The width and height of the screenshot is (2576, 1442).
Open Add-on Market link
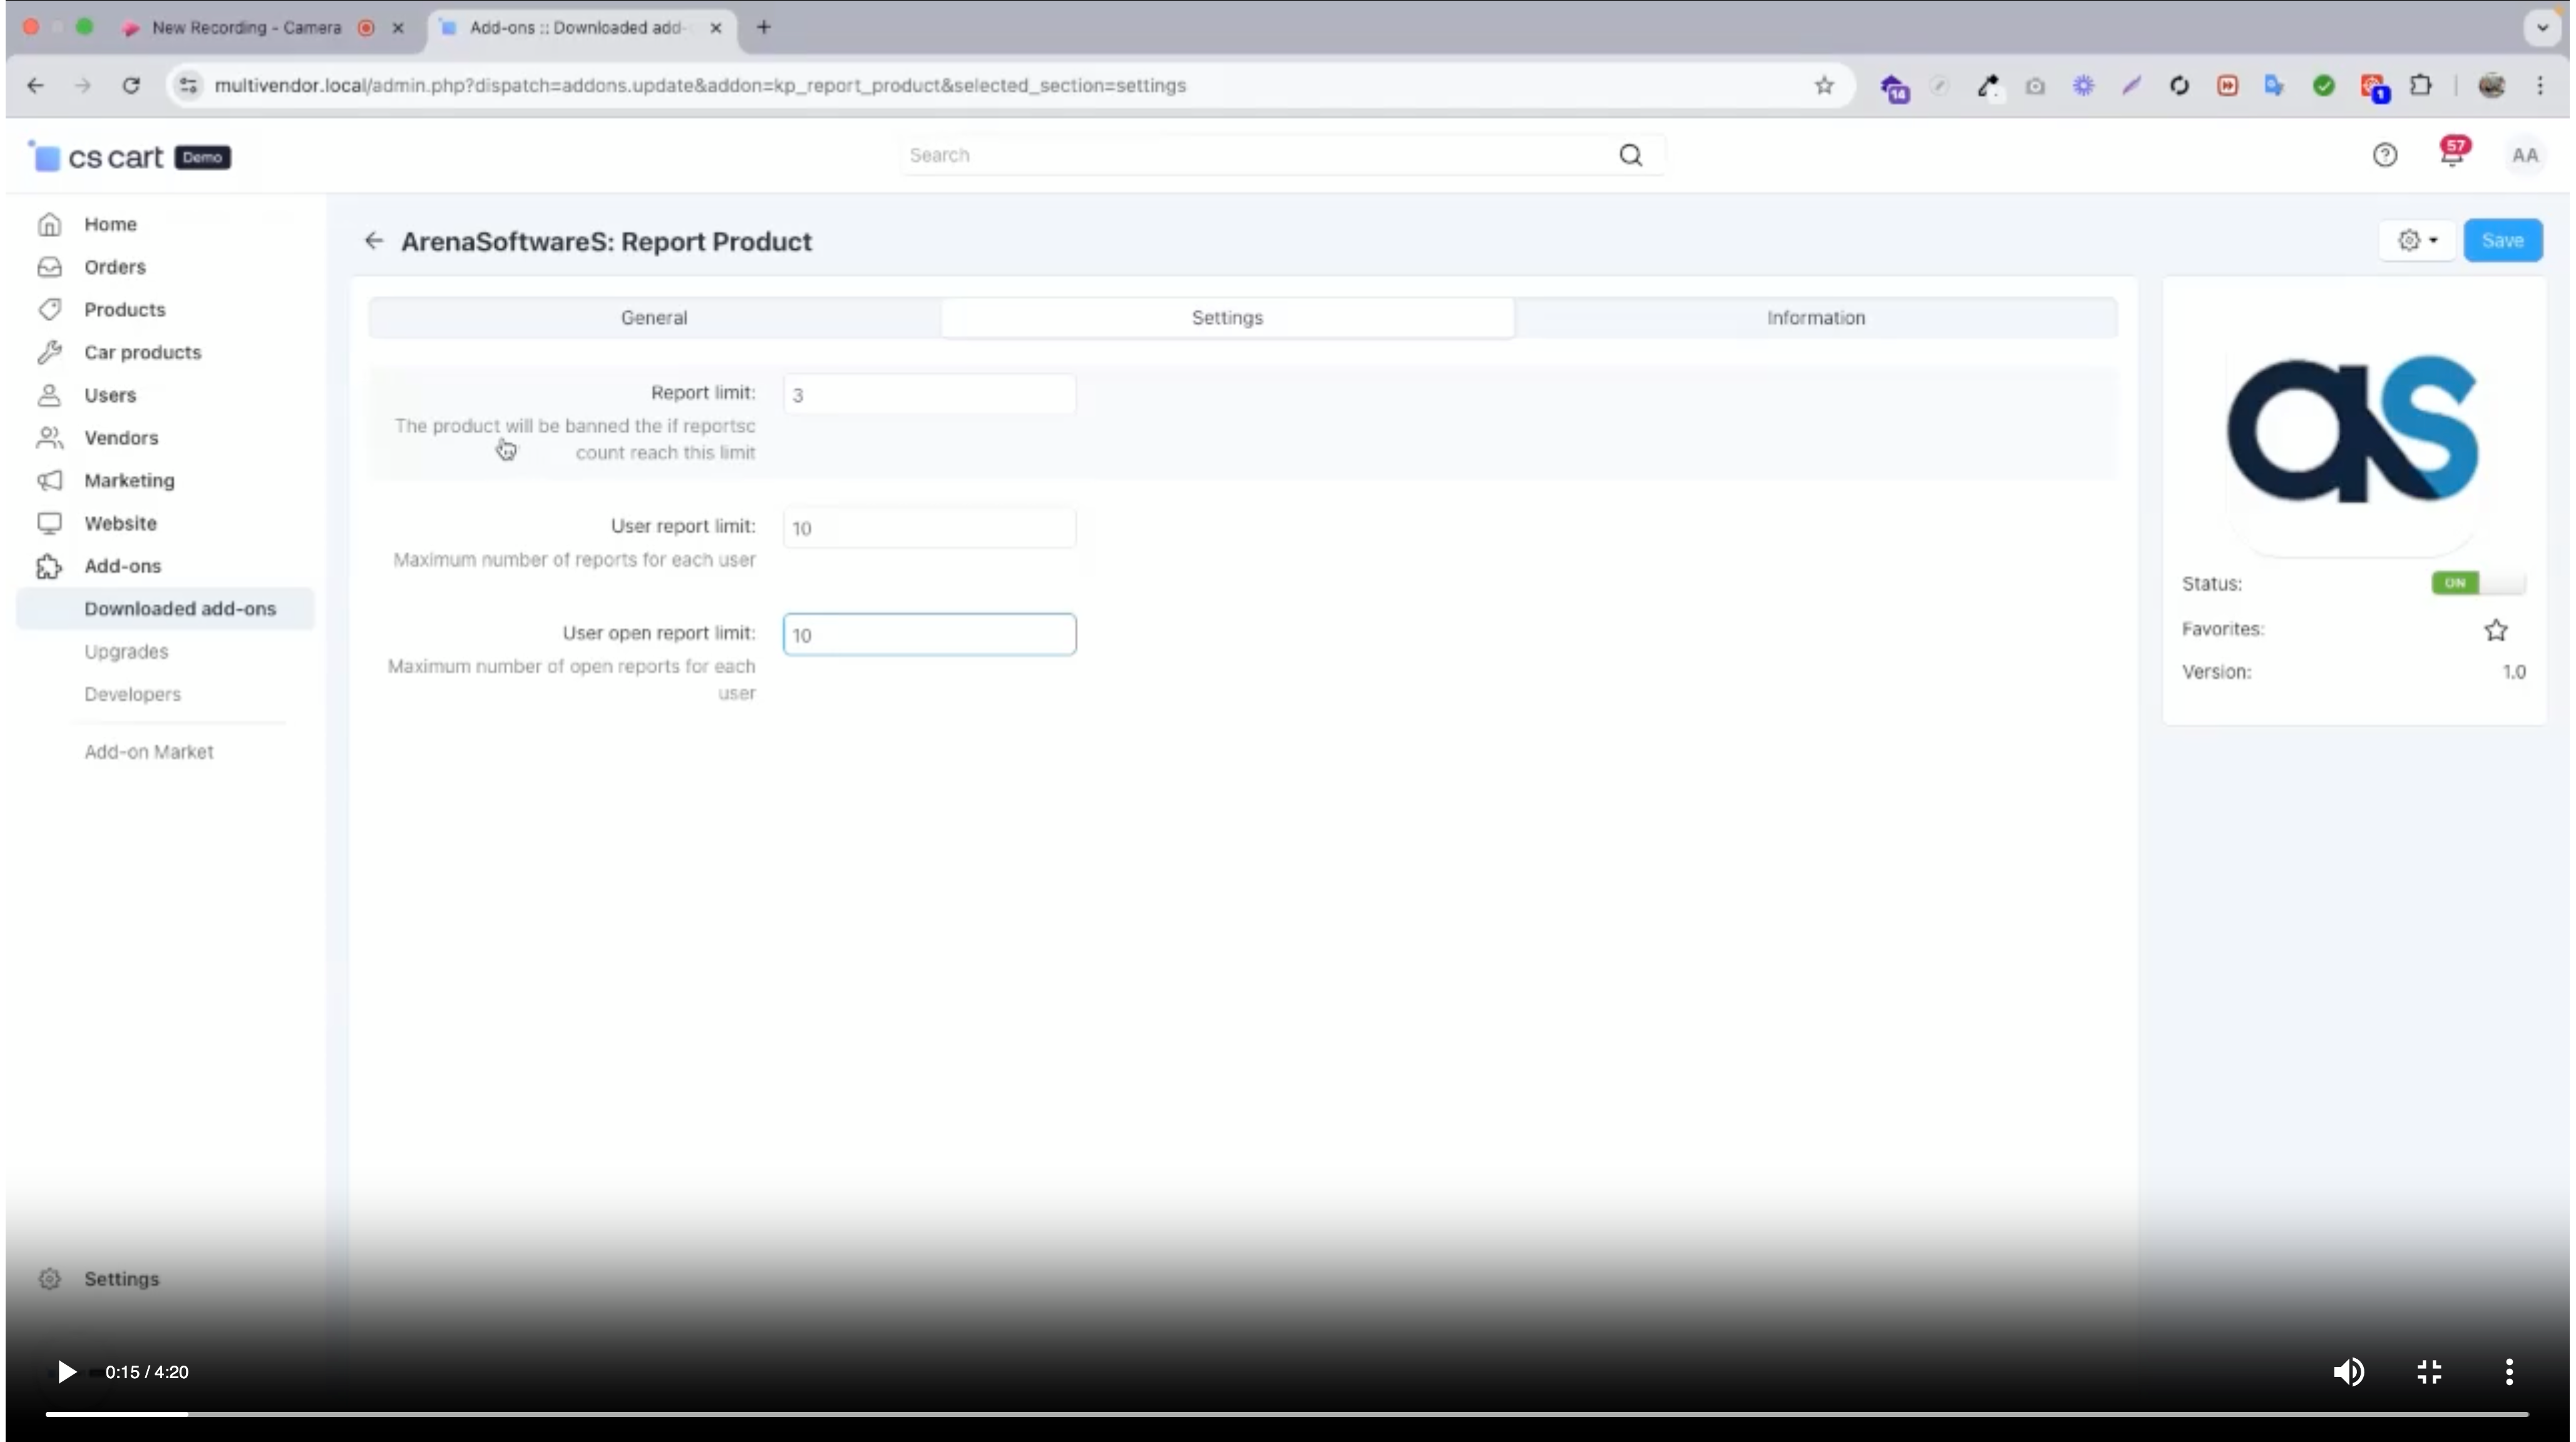point(148,752)
